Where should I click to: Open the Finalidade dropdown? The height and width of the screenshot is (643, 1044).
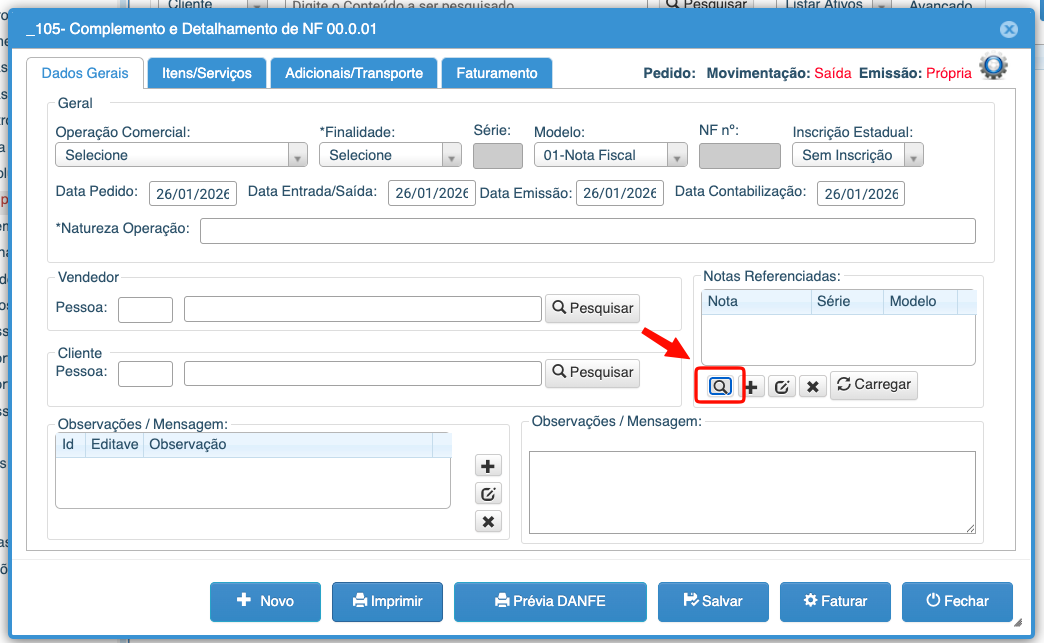coord(451,156)
